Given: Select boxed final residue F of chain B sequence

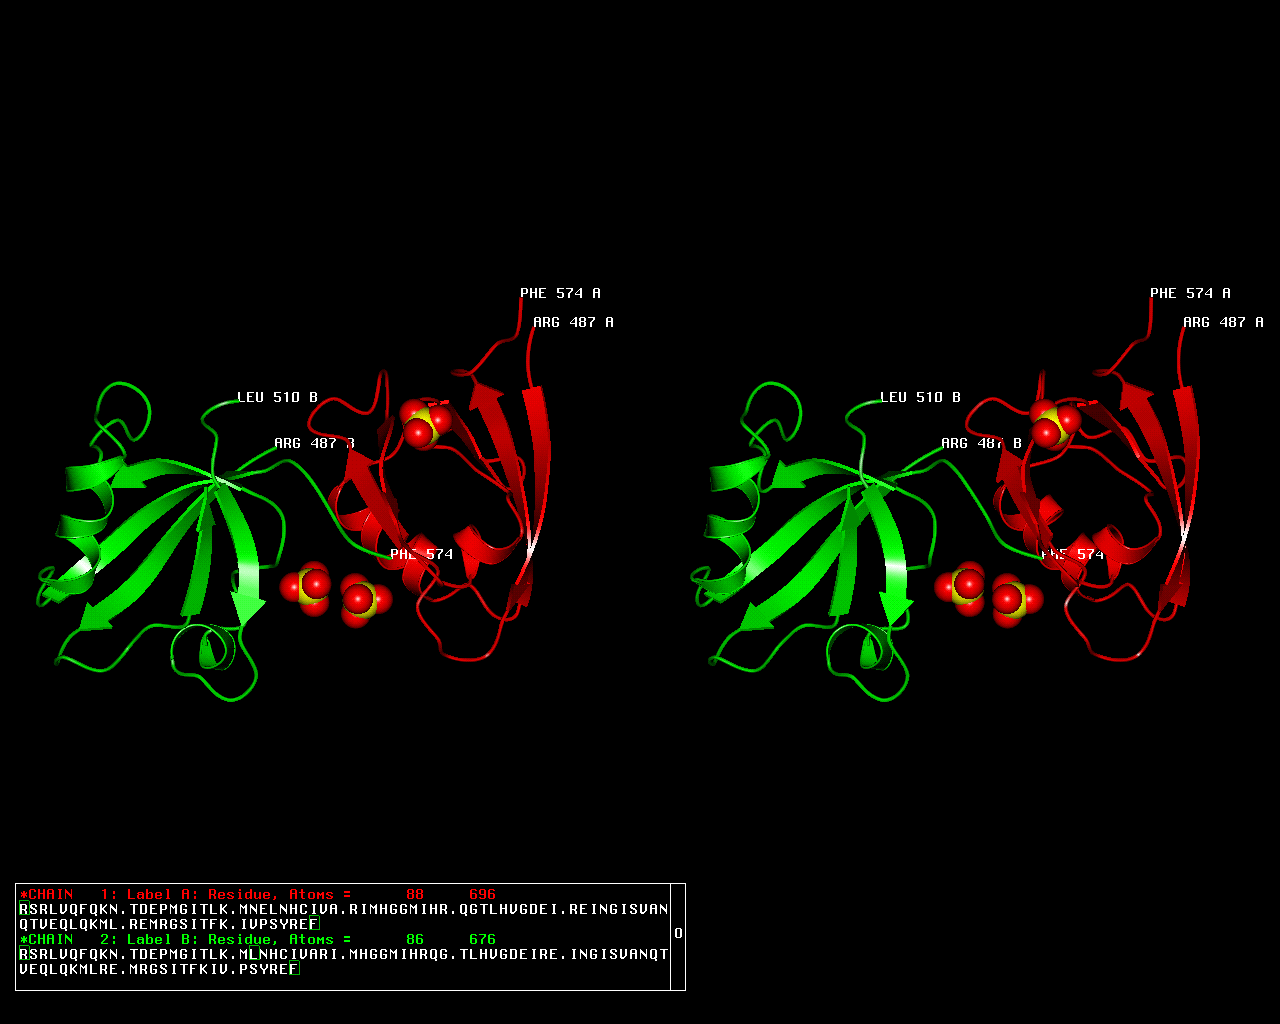Looking at the screenshot, I should pyautogui.click(x=294, y=969).
